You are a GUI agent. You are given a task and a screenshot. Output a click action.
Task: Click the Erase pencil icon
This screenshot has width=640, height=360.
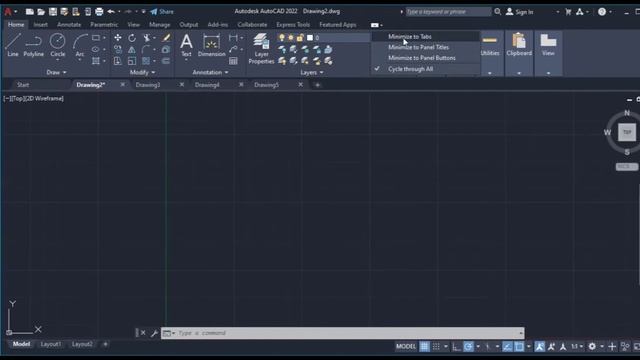(166, 38)
